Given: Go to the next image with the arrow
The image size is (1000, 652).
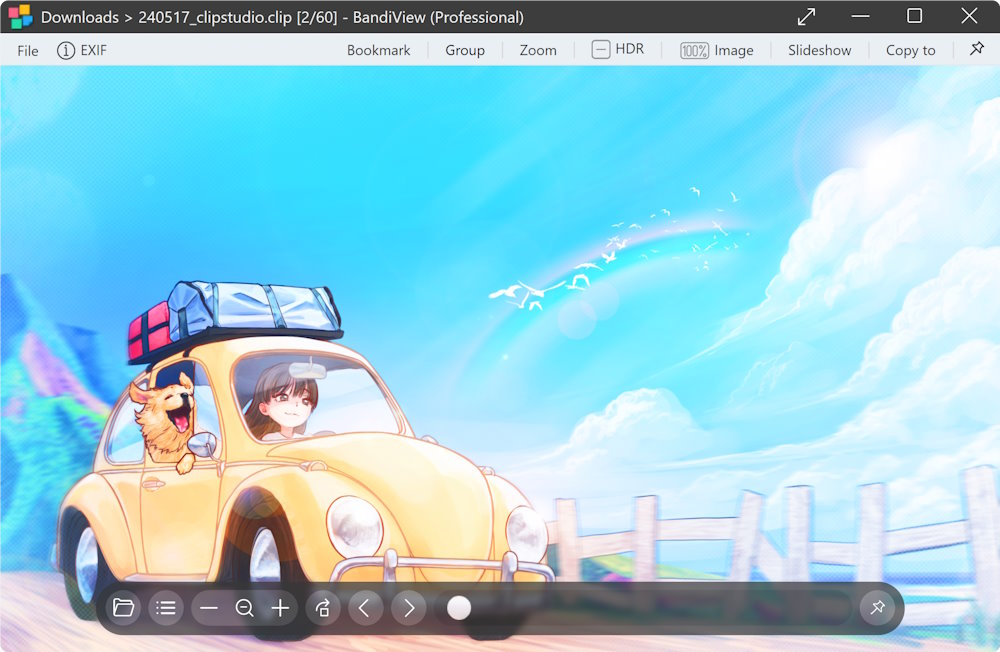Looking at the screenshot, I should pos(408,608).
